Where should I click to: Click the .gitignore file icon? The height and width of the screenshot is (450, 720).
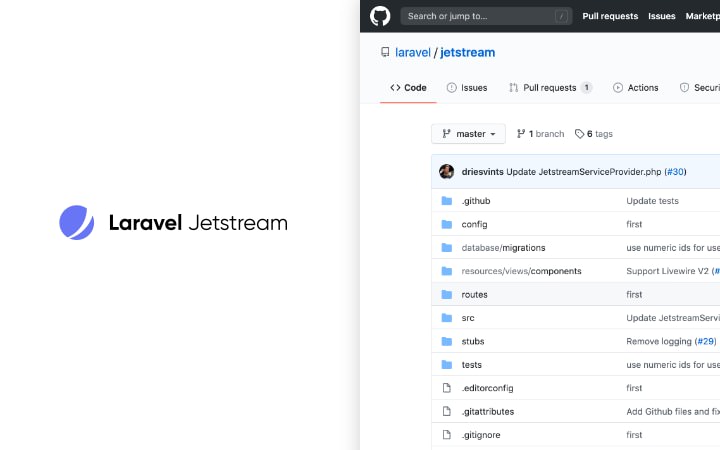446,435
